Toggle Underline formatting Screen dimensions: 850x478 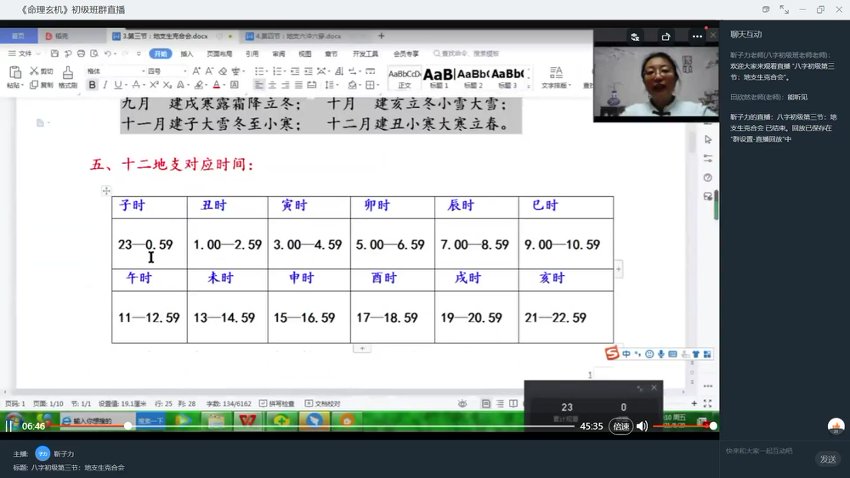pyautogui.click(x=118, y=85)
